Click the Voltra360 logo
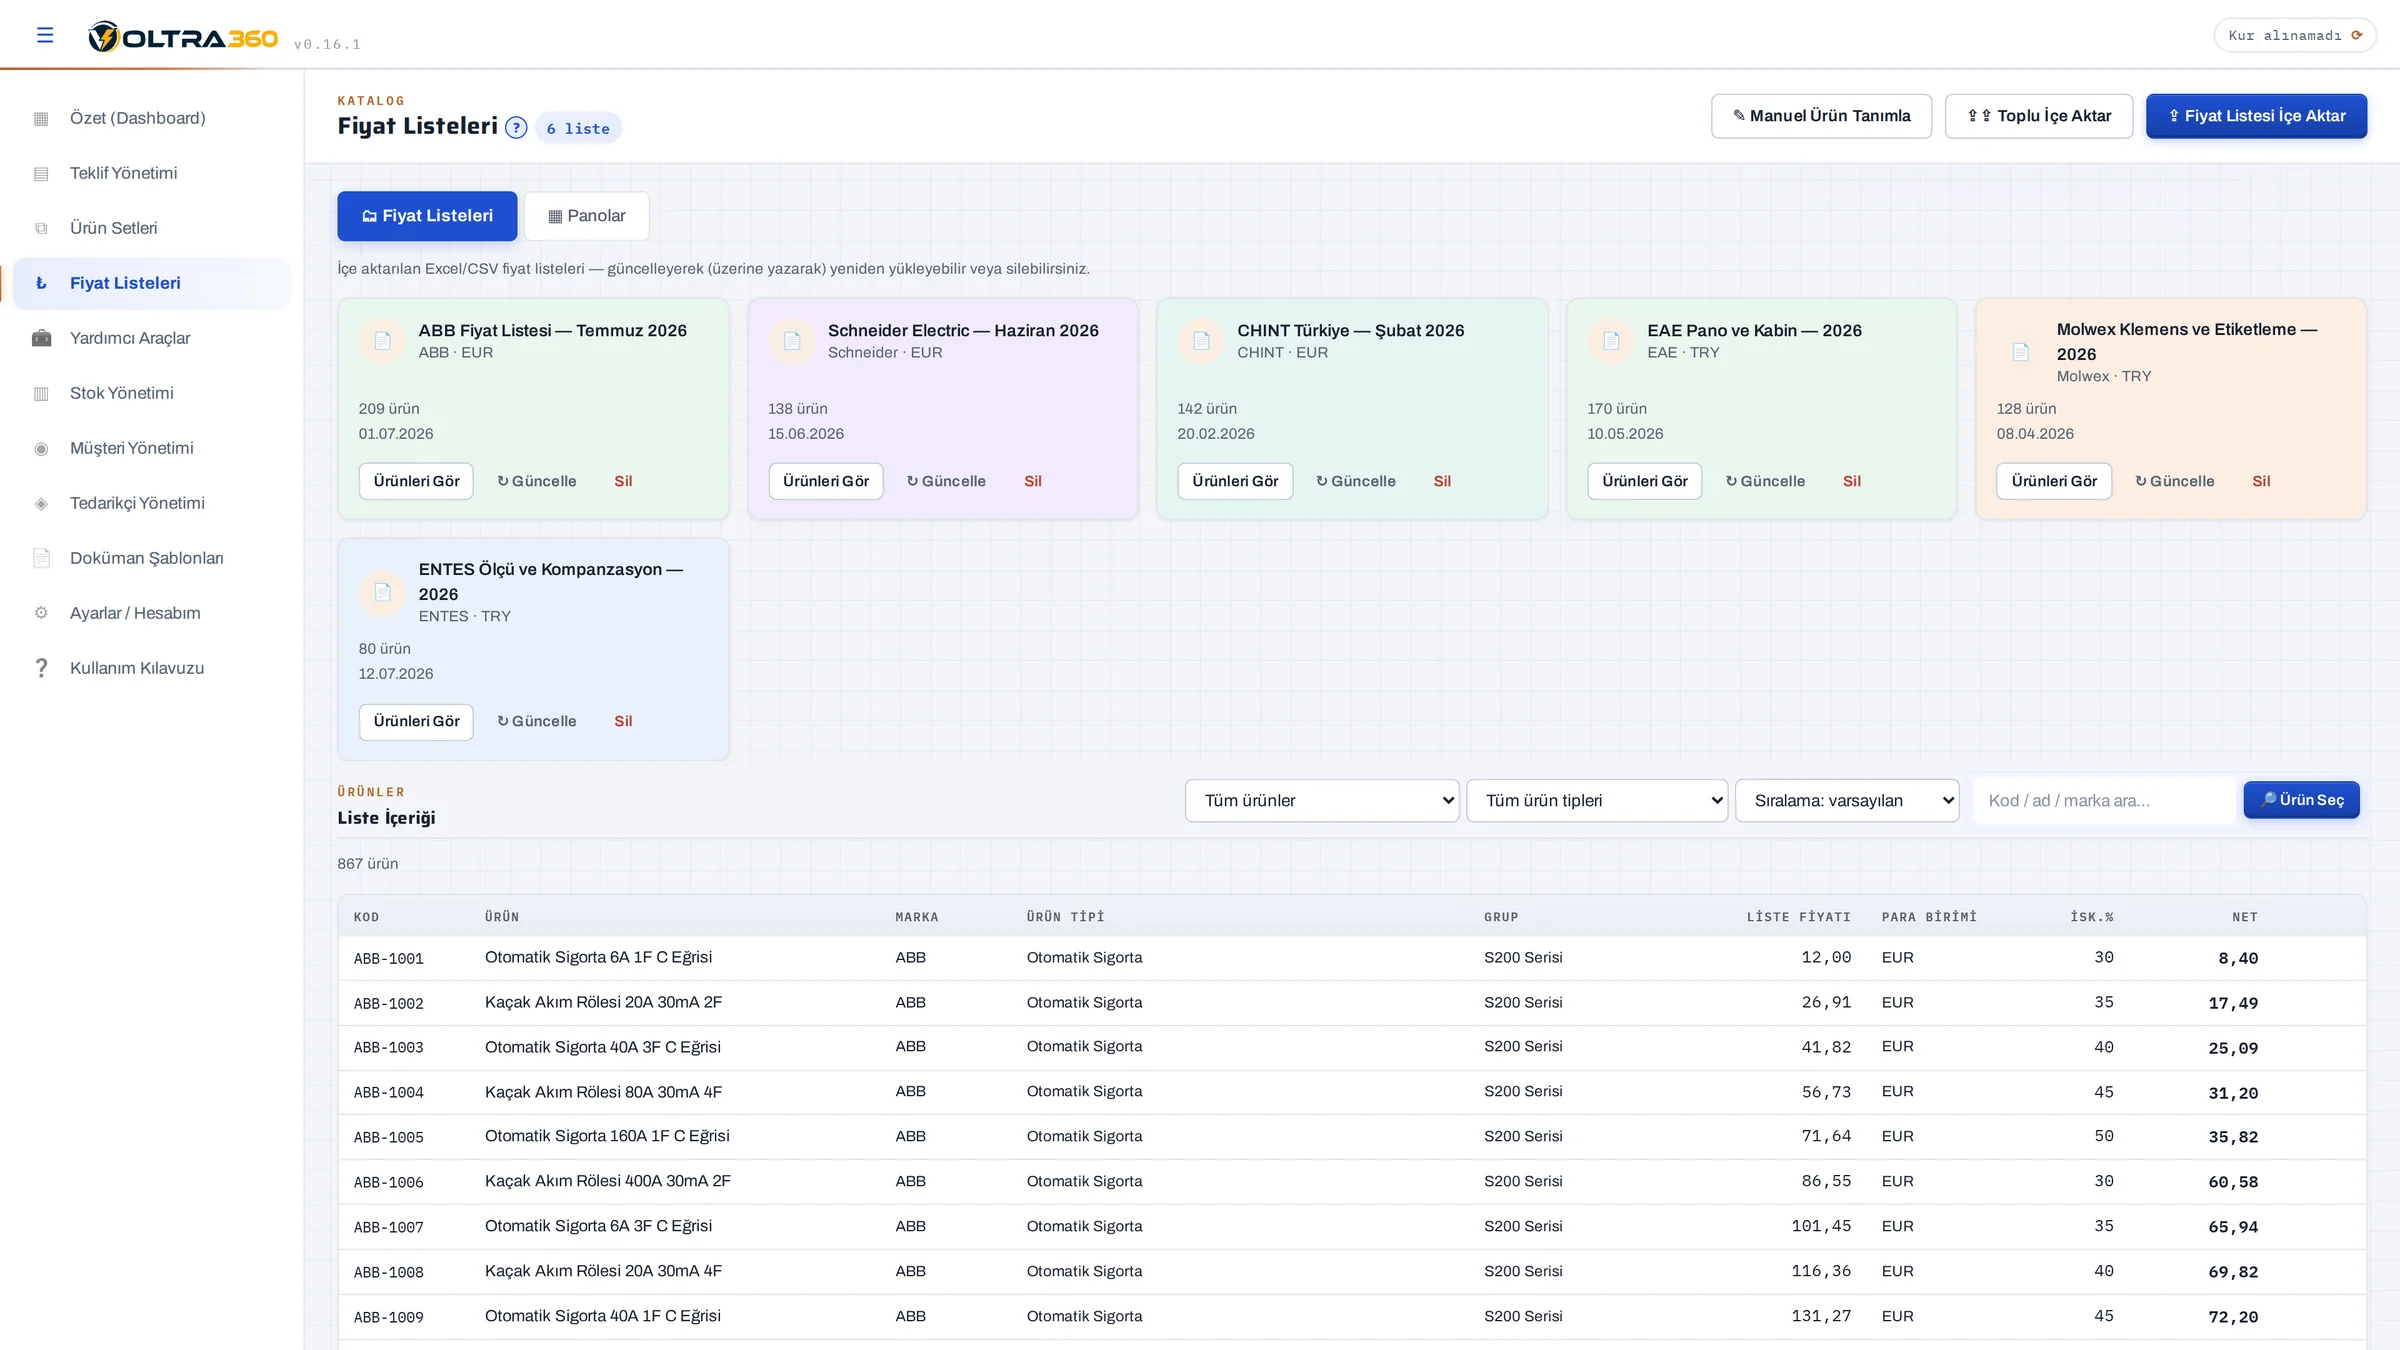2400x1350 pixels. (183, 37)
